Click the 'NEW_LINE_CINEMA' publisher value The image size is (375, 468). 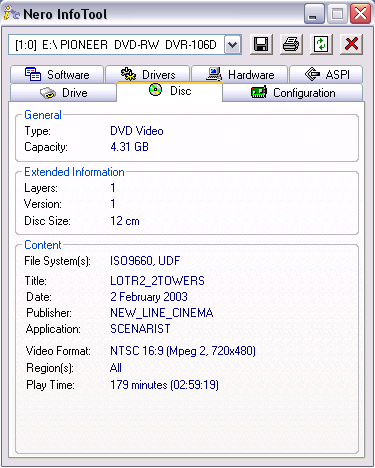tap(162, 313)
